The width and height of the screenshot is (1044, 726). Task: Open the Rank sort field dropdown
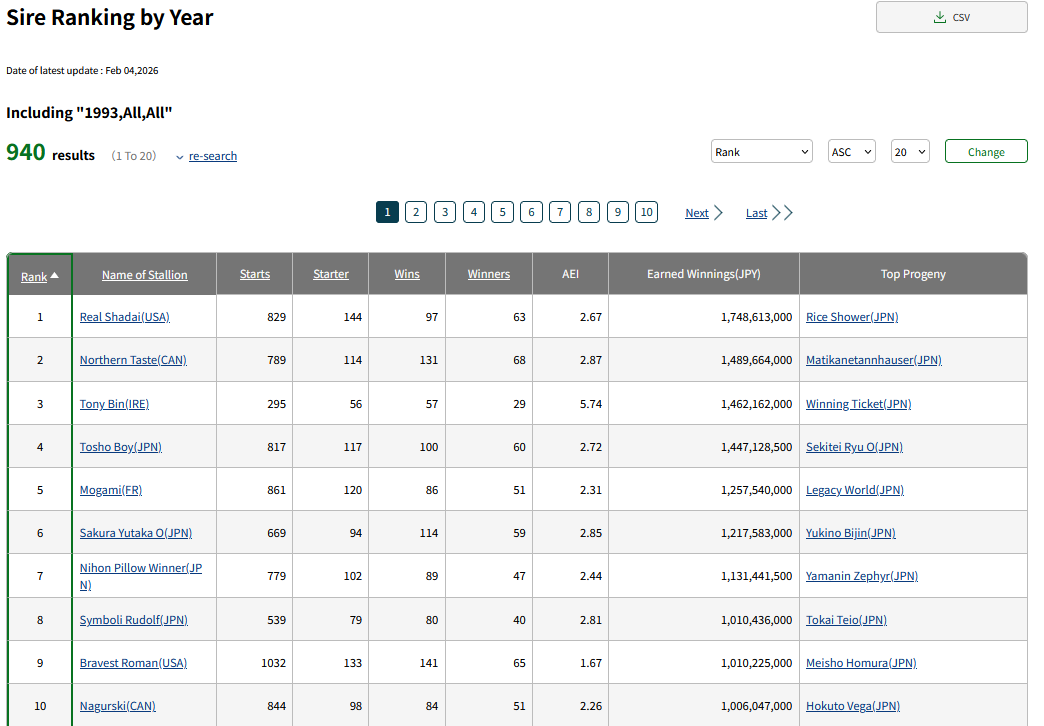(762, 152)
